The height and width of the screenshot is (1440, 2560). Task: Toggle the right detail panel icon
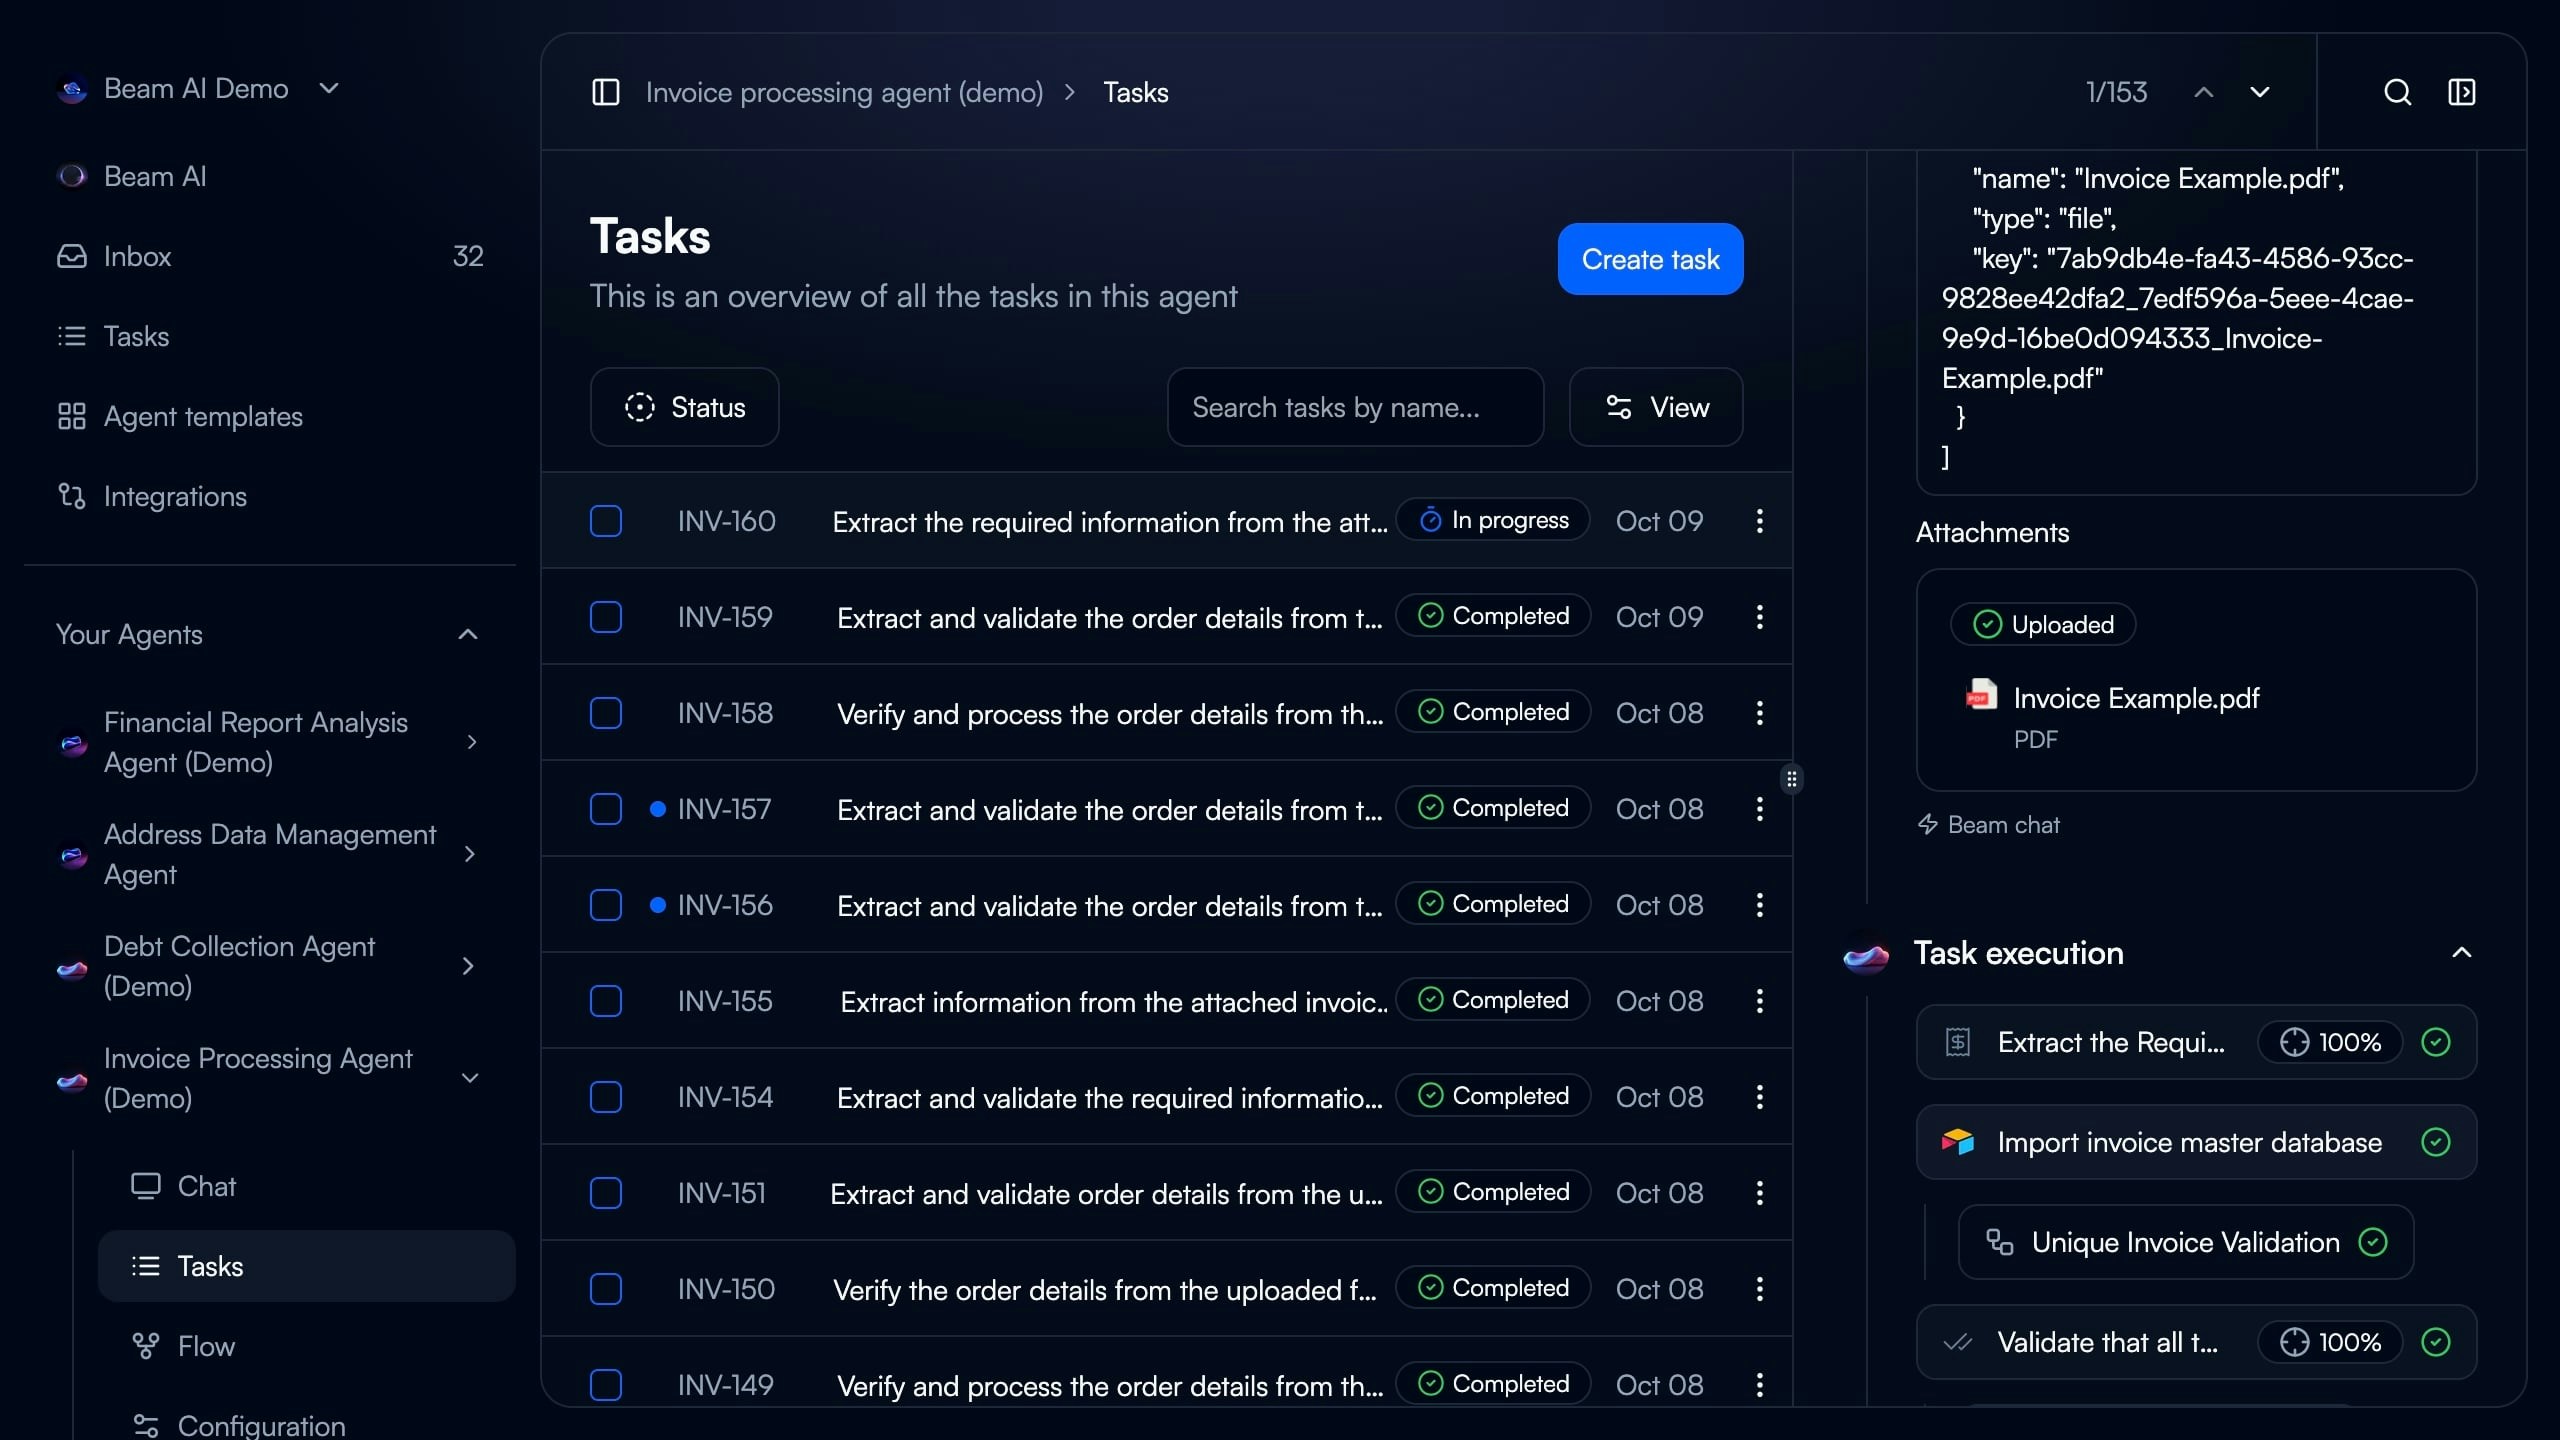(x=2461, y=92)
